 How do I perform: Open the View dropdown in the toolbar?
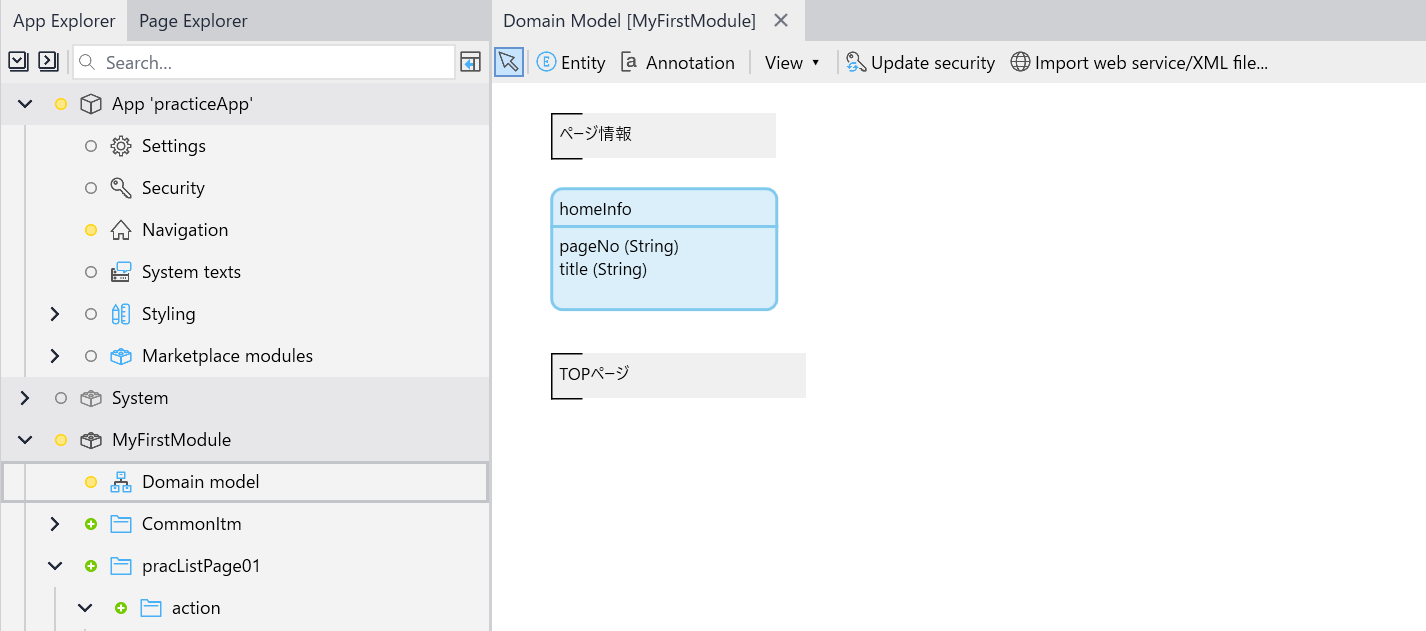[791, 62]
